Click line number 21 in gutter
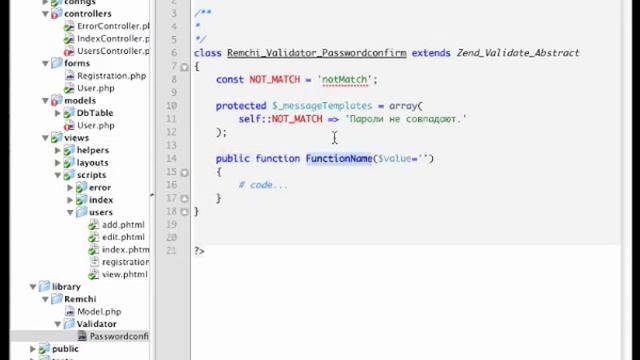640x360 pixels. (171, 251)
